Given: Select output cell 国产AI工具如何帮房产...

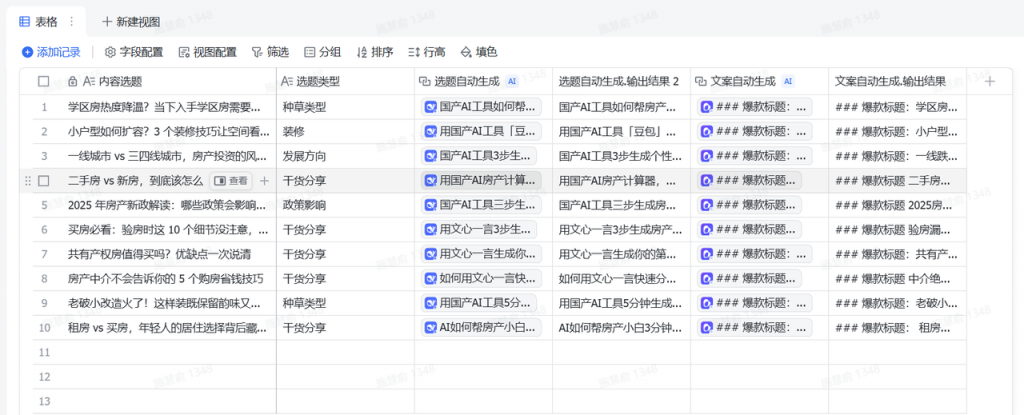Looking at the screenshot, I should [621, 107].
